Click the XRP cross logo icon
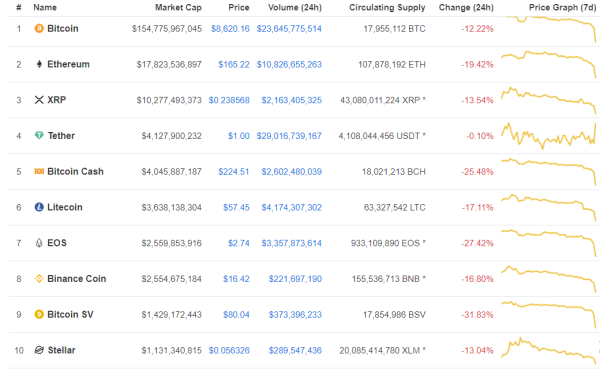 point(39,100)
